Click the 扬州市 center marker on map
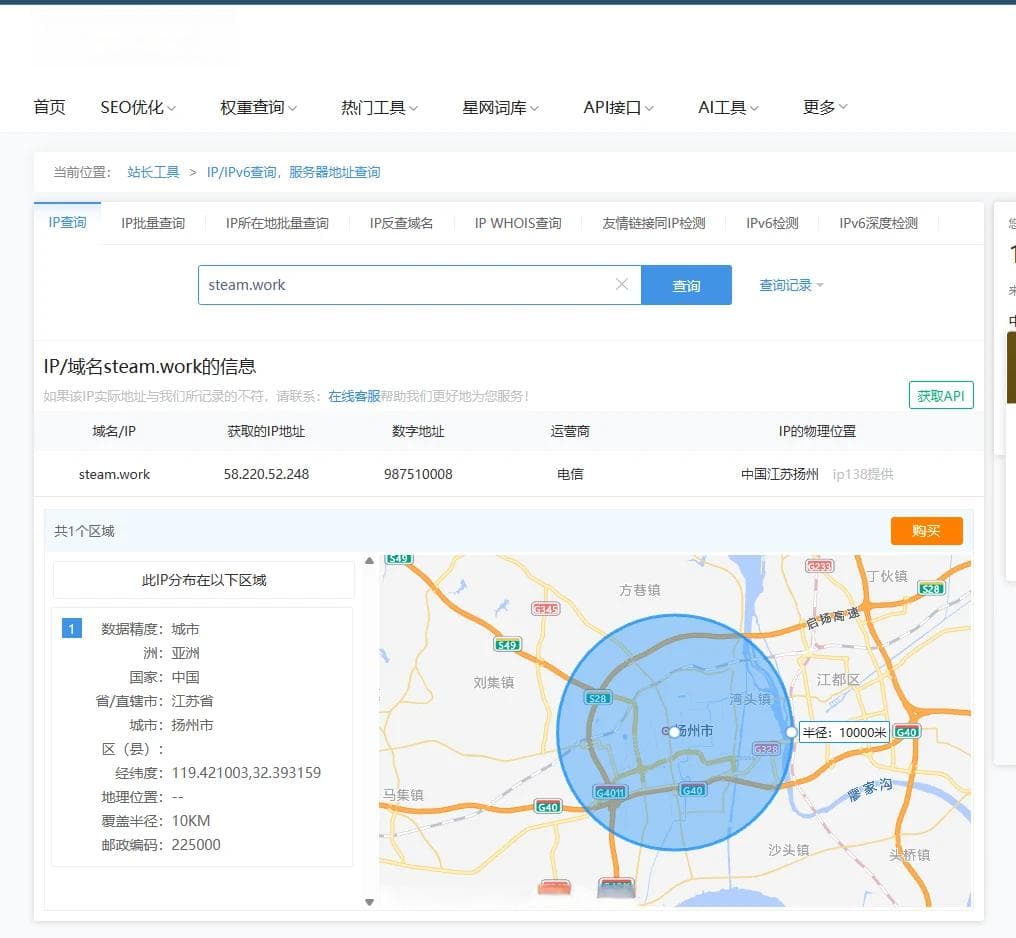Viewport: 1016px width, 938px height. point(674,731)
